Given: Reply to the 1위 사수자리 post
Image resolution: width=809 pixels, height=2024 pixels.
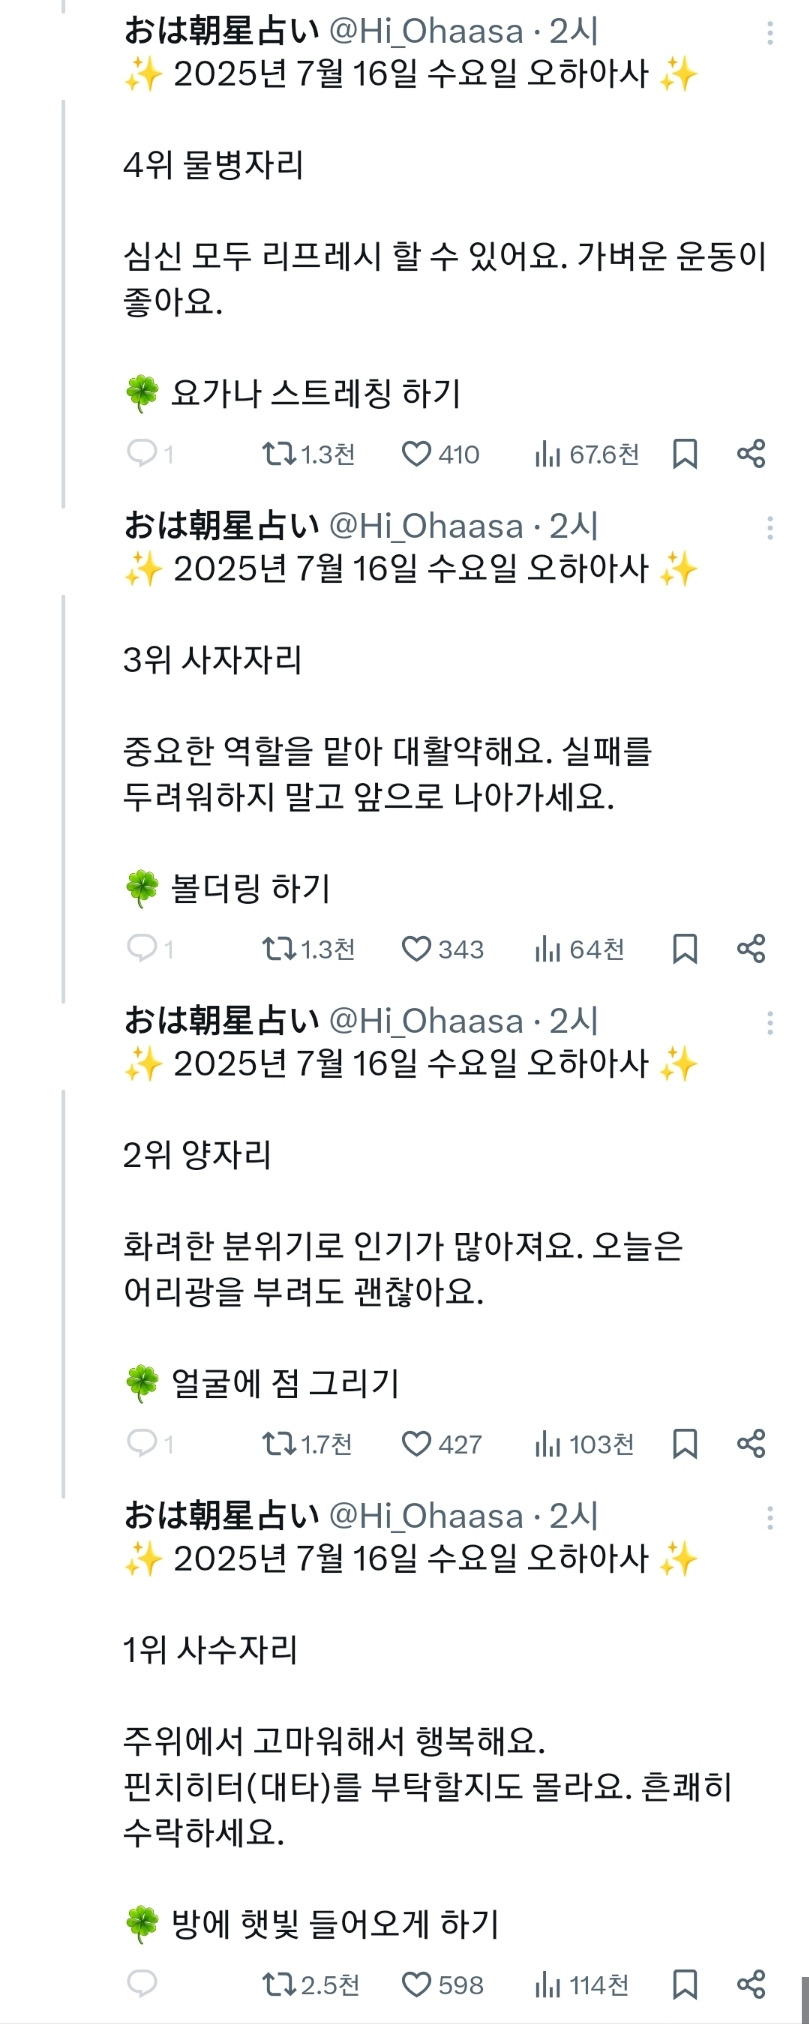Looking at the screenshot, I should click(142, 1984).
